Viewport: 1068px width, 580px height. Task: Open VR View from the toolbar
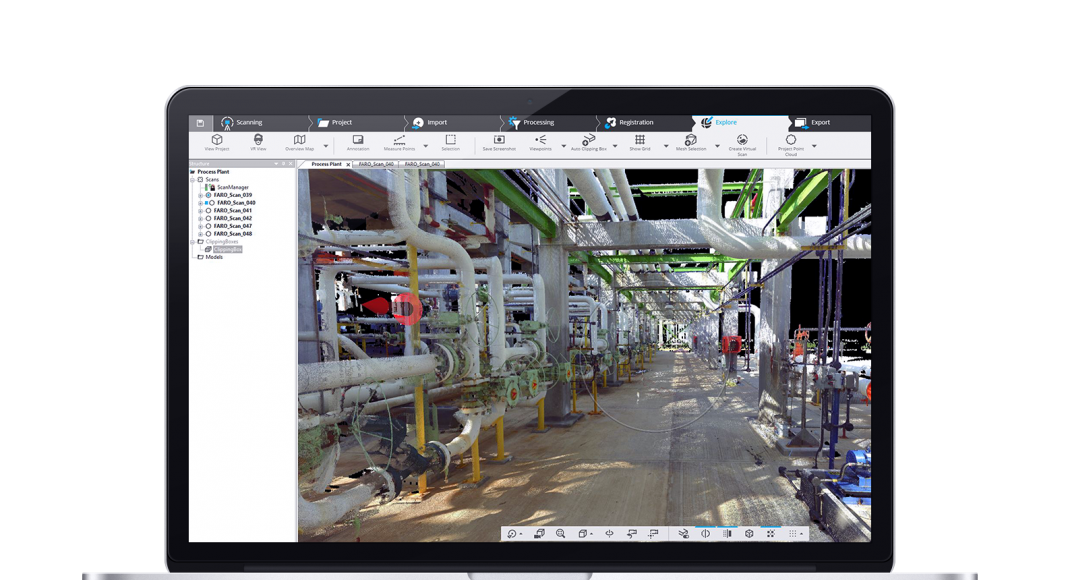[259, 140]
